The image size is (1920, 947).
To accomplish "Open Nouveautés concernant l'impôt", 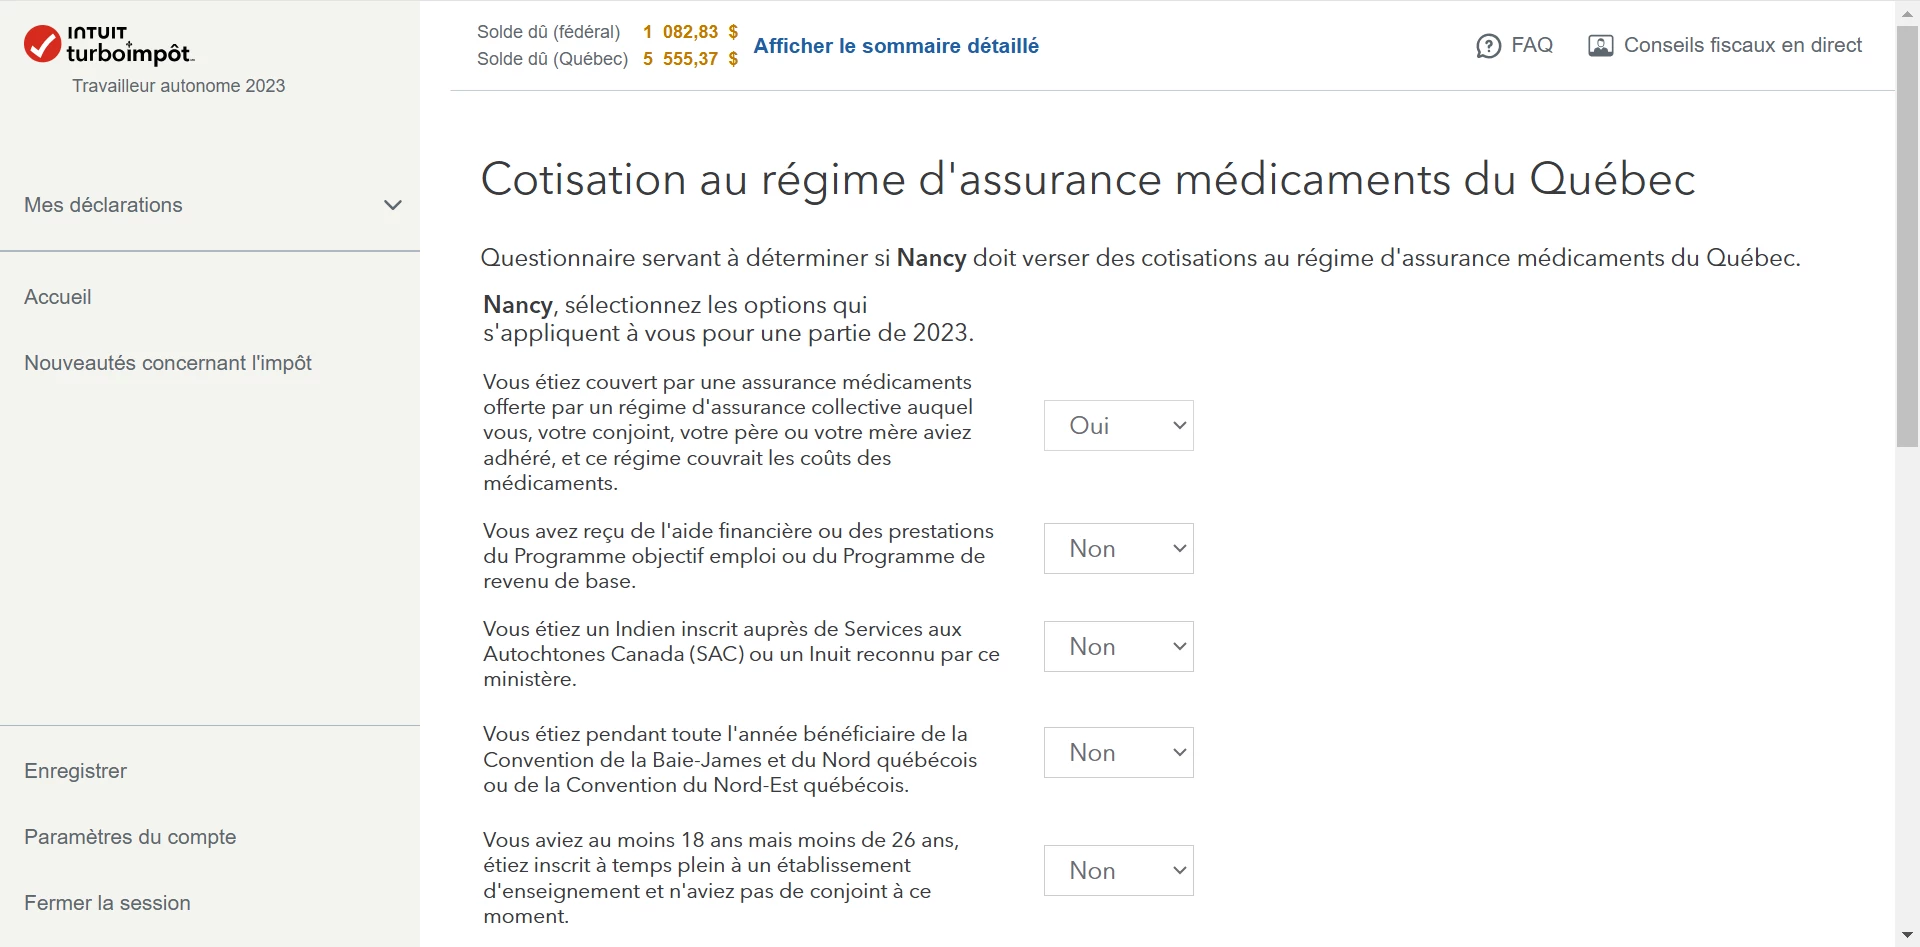I will (168, 363).
